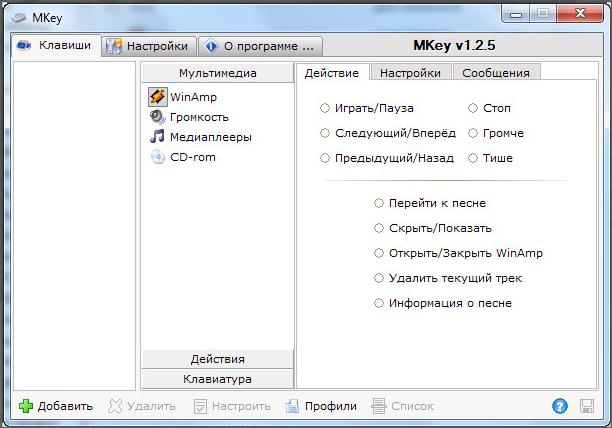Click the Список button label

click(x=413, y=406)
